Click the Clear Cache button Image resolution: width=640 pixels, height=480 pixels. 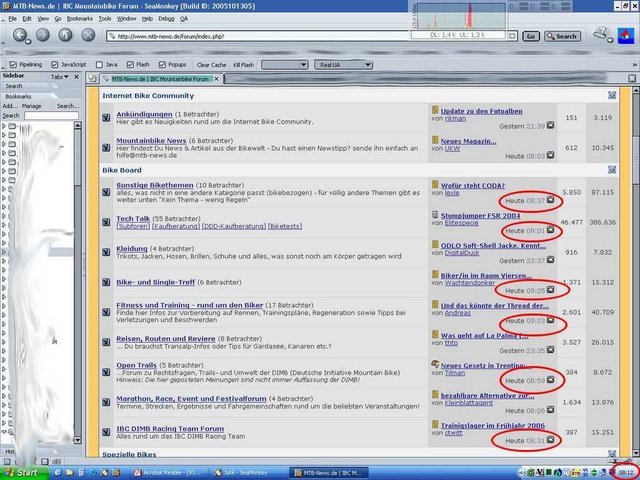(x=211, y=65)
